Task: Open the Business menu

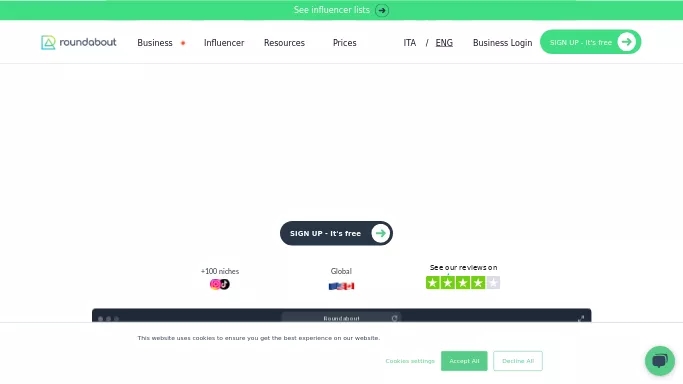Action: (155, 43)
